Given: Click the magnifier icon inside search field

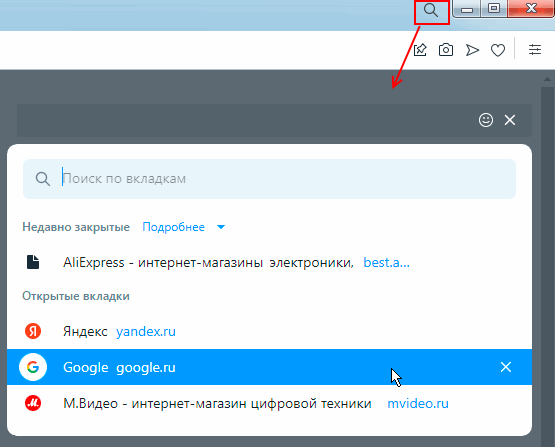Looking at the screenshot, I should (43, 179).
